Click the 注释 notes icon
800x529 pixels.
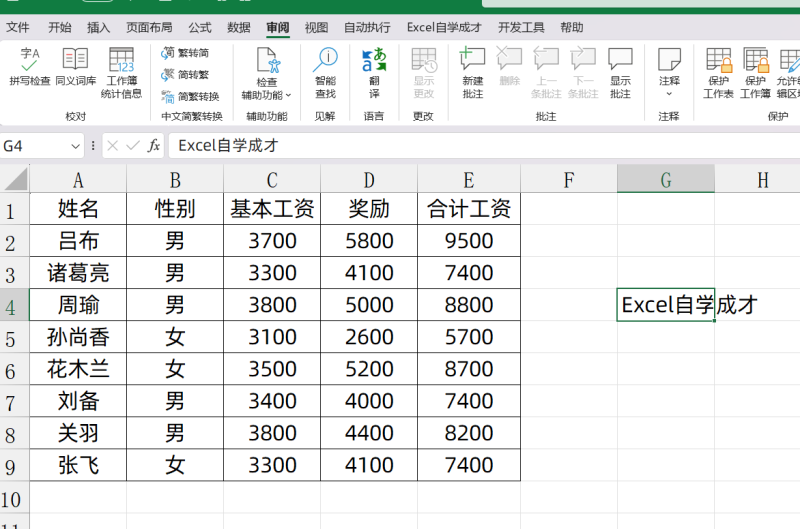[669, 60]
